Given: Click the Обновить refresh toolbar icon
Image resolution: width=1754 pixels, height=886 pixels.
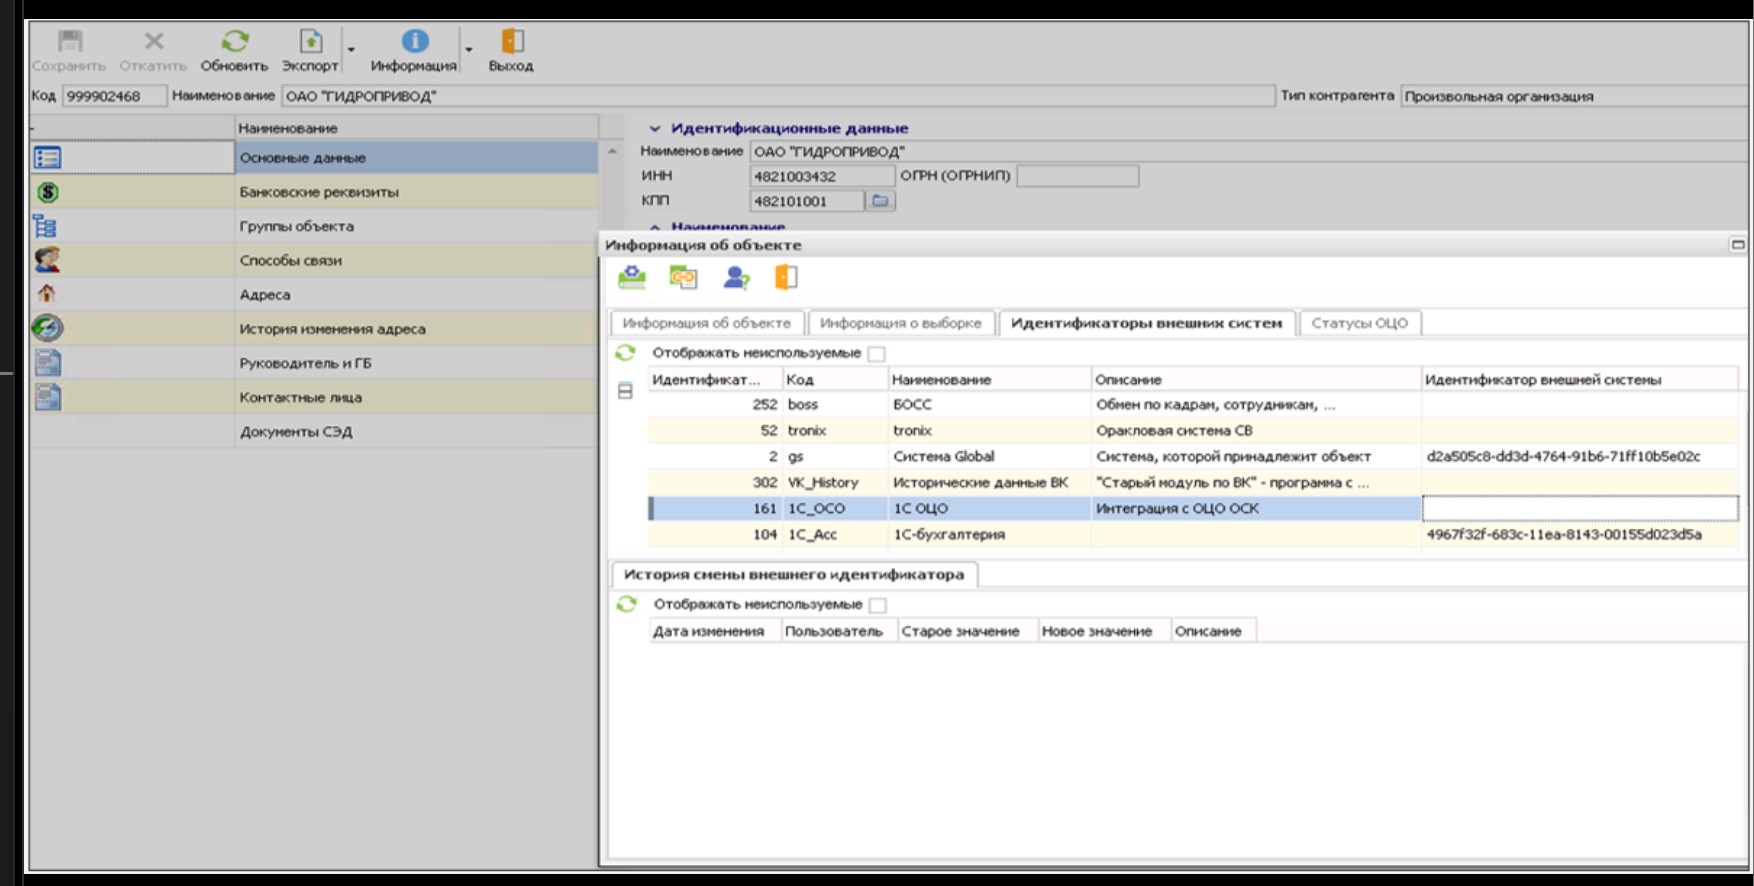Looking at the screenshot, I should coord(234,42).
